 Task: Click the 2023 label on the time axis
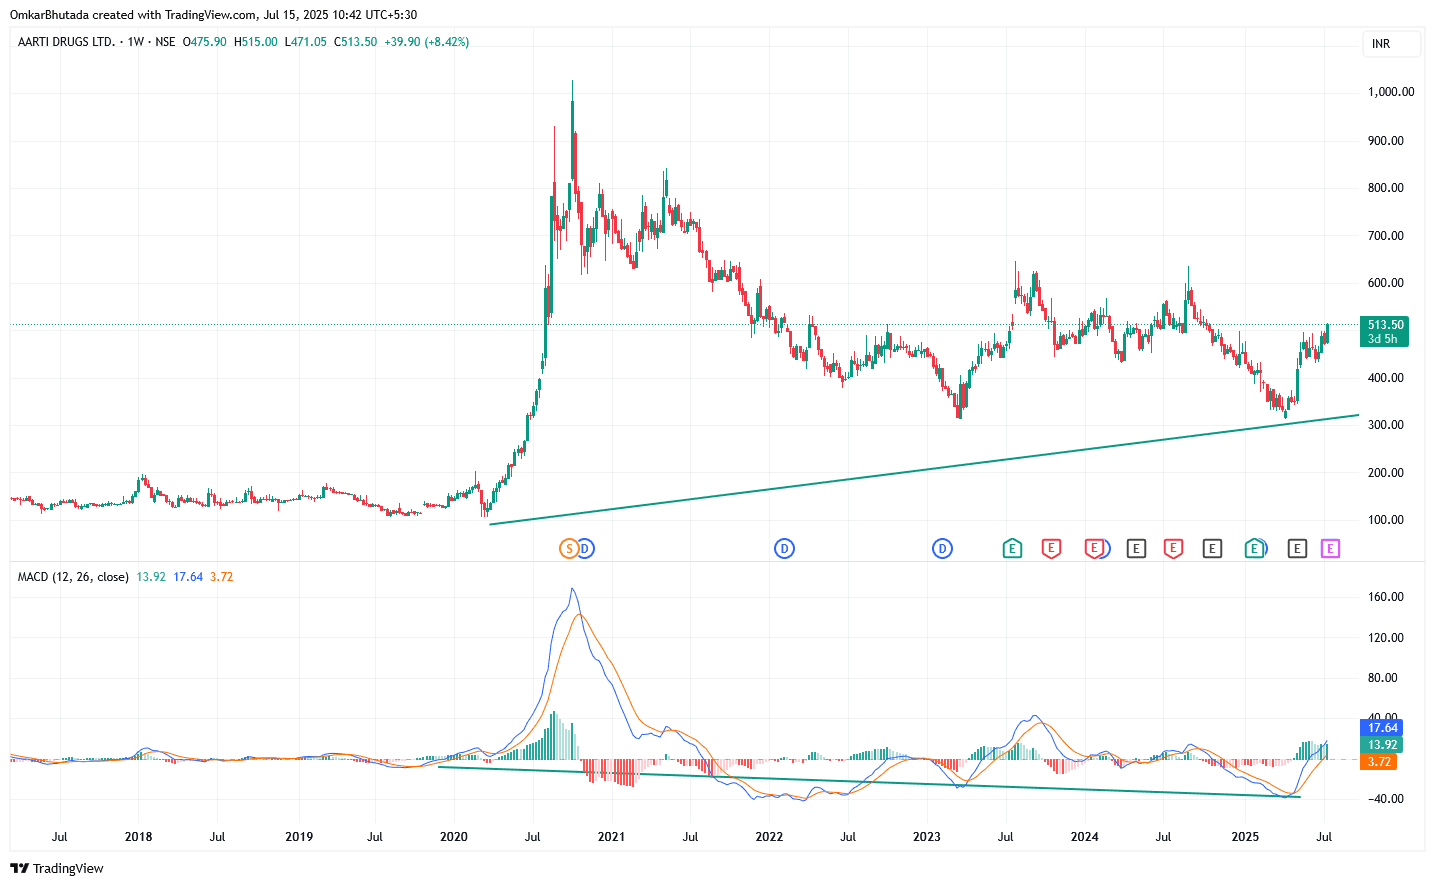[x=927, y=837]
